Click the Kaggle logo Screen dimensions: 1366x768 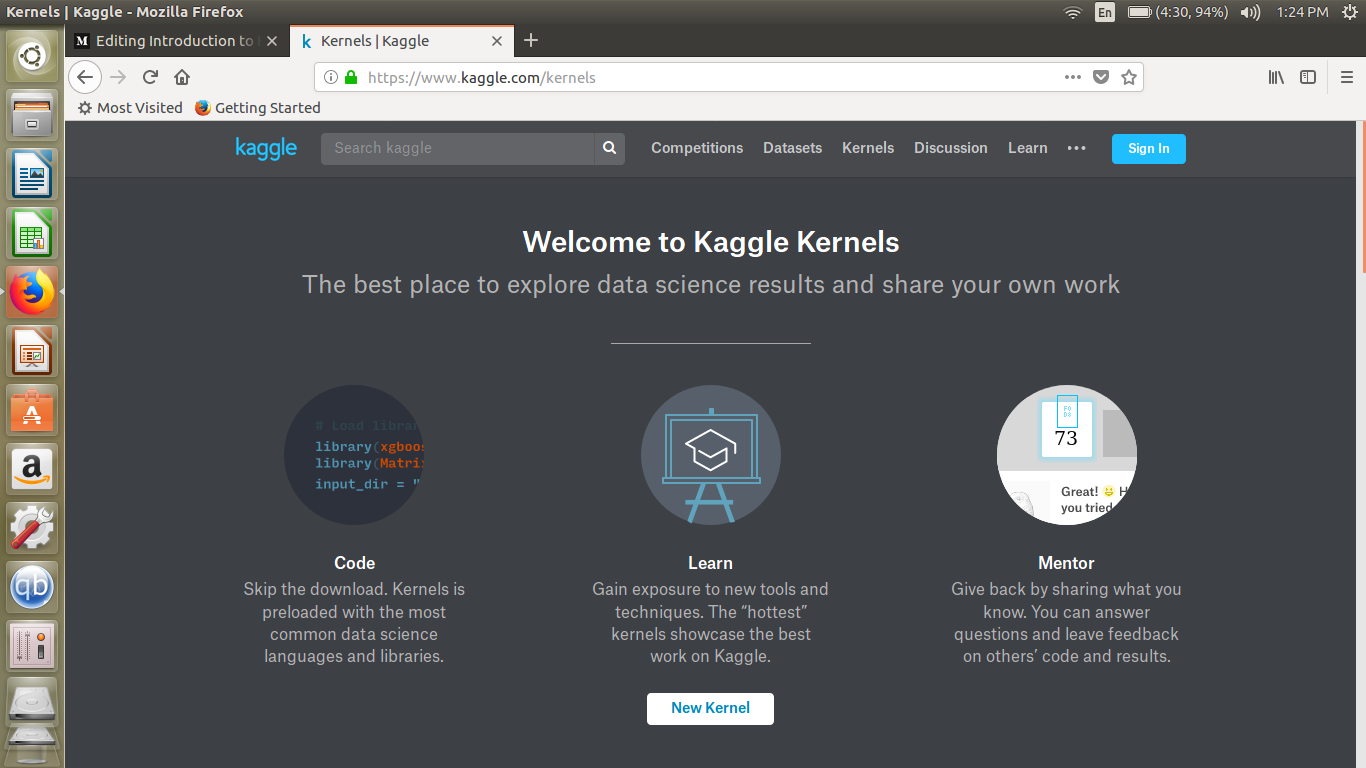266,148
